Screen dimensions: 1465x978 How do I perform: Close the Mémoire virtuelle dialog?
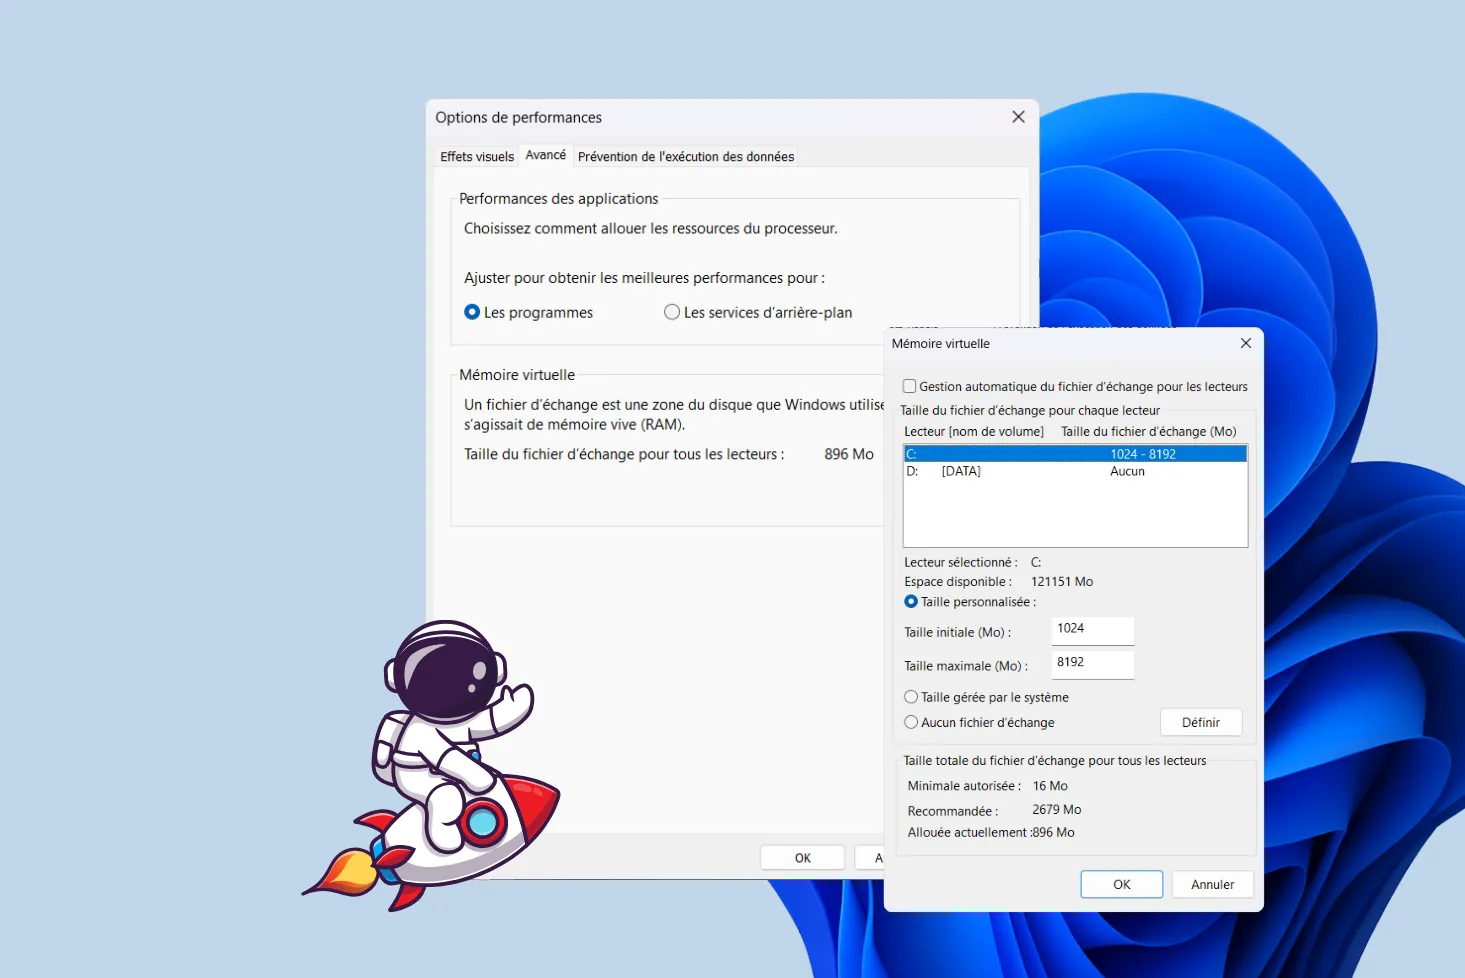coord(1245,343)
